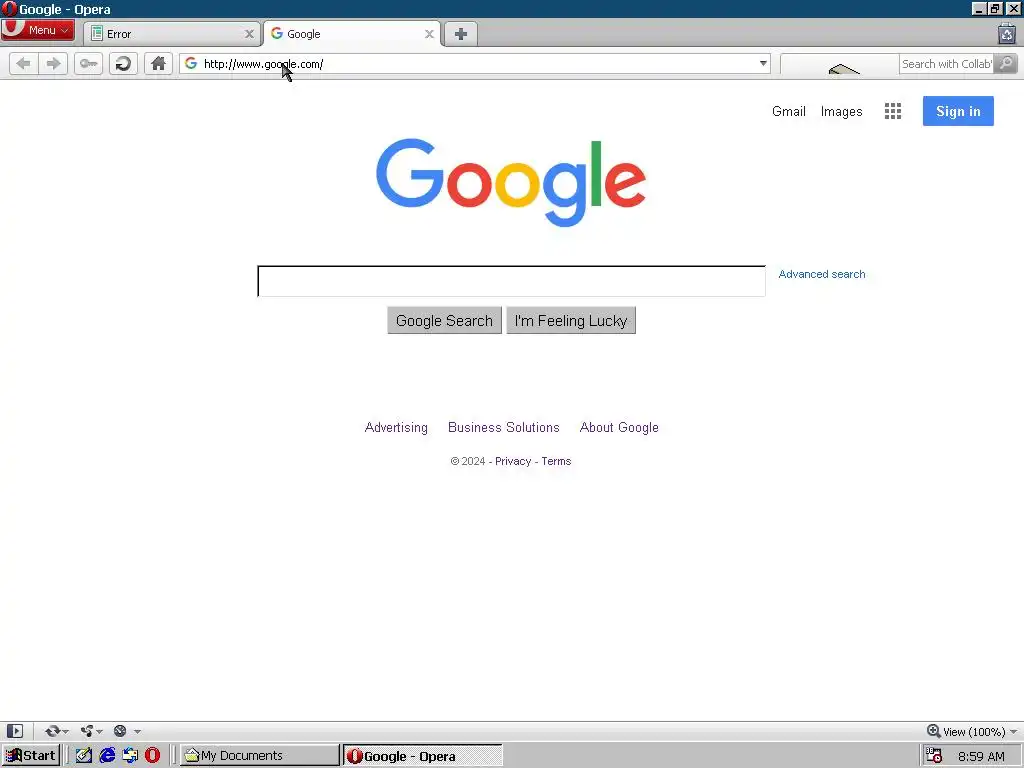
Task: Open the Terms link
Action: coord(556,461)
